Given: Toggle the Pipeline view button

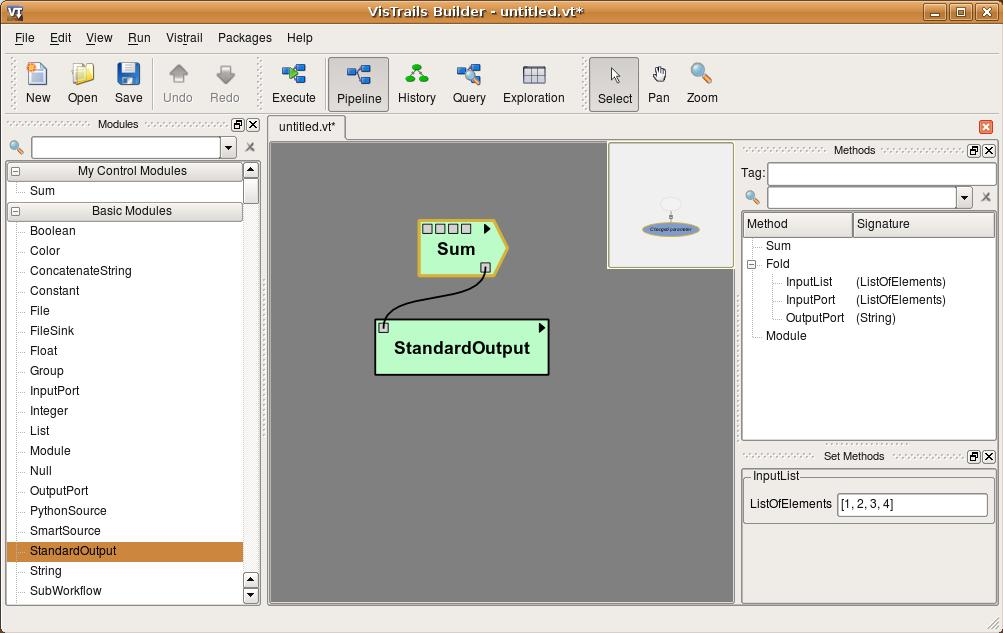Looking at the screenshot, I should pos(358,84).
